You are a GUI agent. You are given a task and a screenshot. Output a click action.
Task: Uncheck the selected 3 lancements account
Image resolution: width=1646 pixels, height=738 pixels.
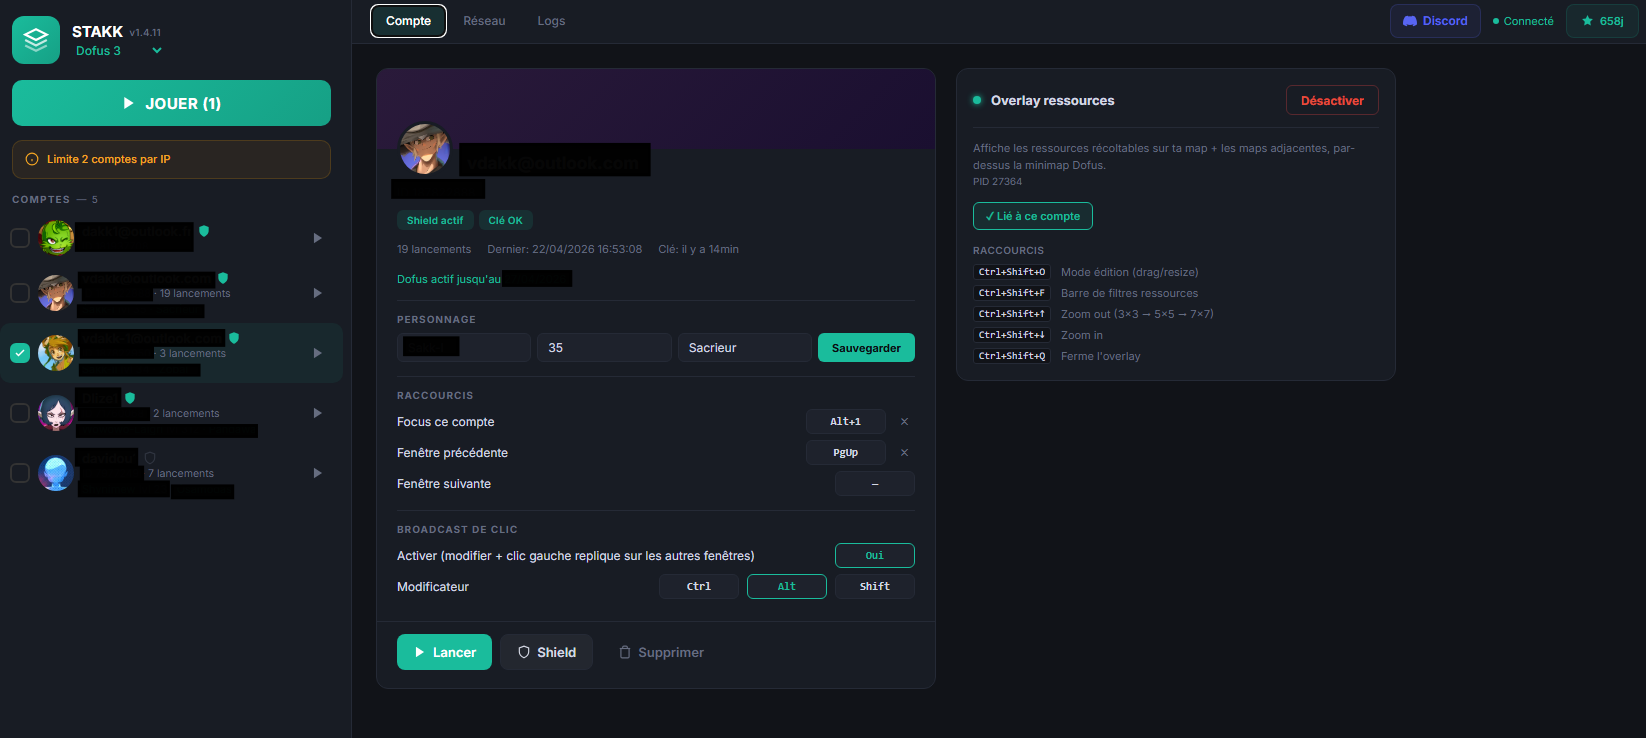tap(20, 353)
